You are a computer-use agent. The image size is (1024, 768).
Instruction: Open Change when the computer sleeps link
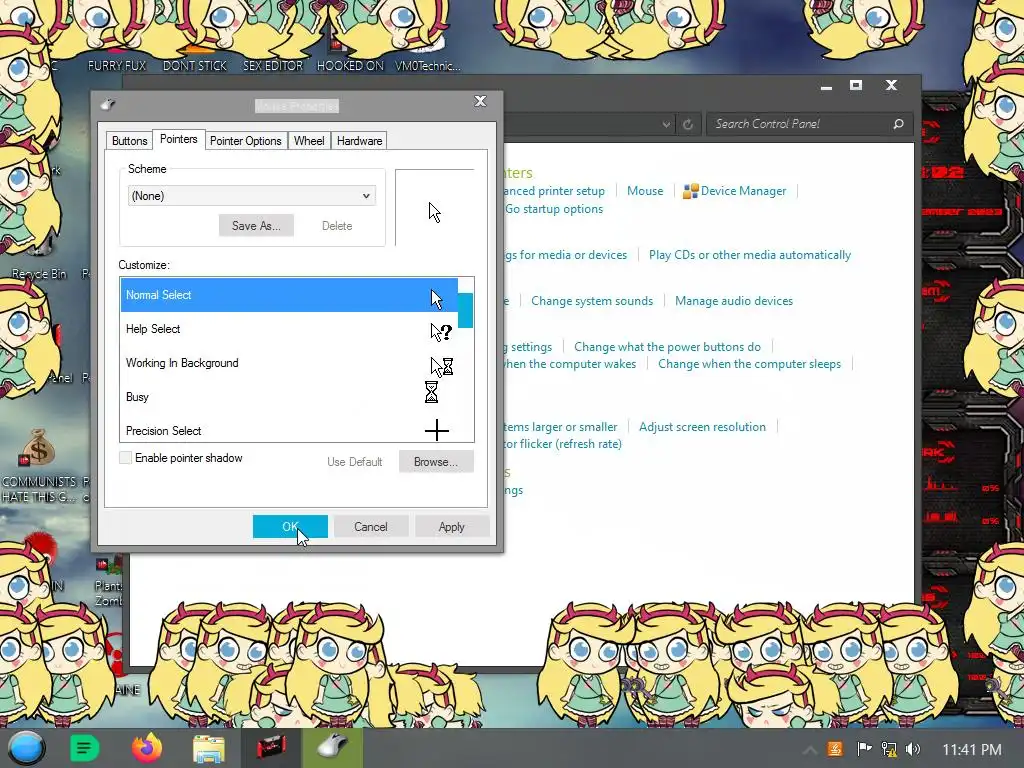coord(749,364)
